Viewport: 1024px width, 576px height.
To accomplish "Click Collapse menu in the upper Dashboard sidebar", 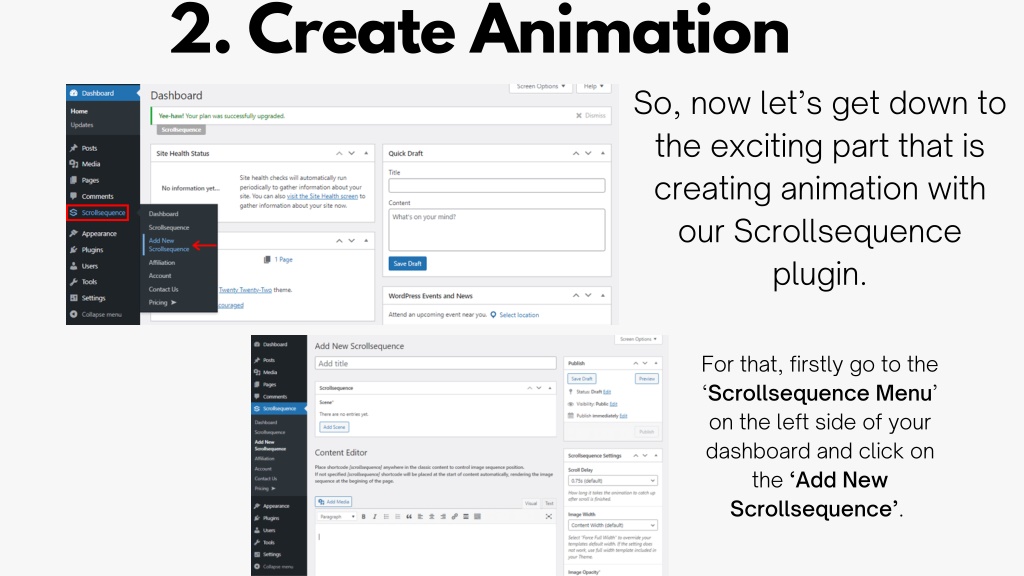I will click(x=103, y=314).
